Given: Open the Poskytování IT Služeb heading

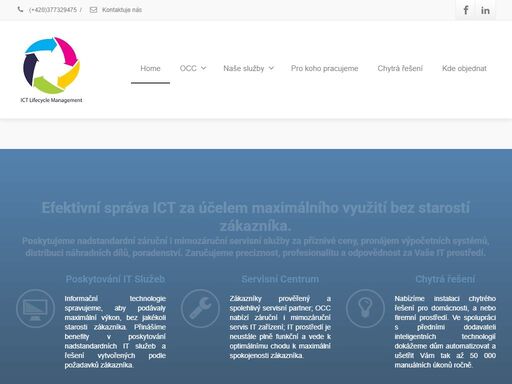Looking at the screenshot, I should (115, 279).
